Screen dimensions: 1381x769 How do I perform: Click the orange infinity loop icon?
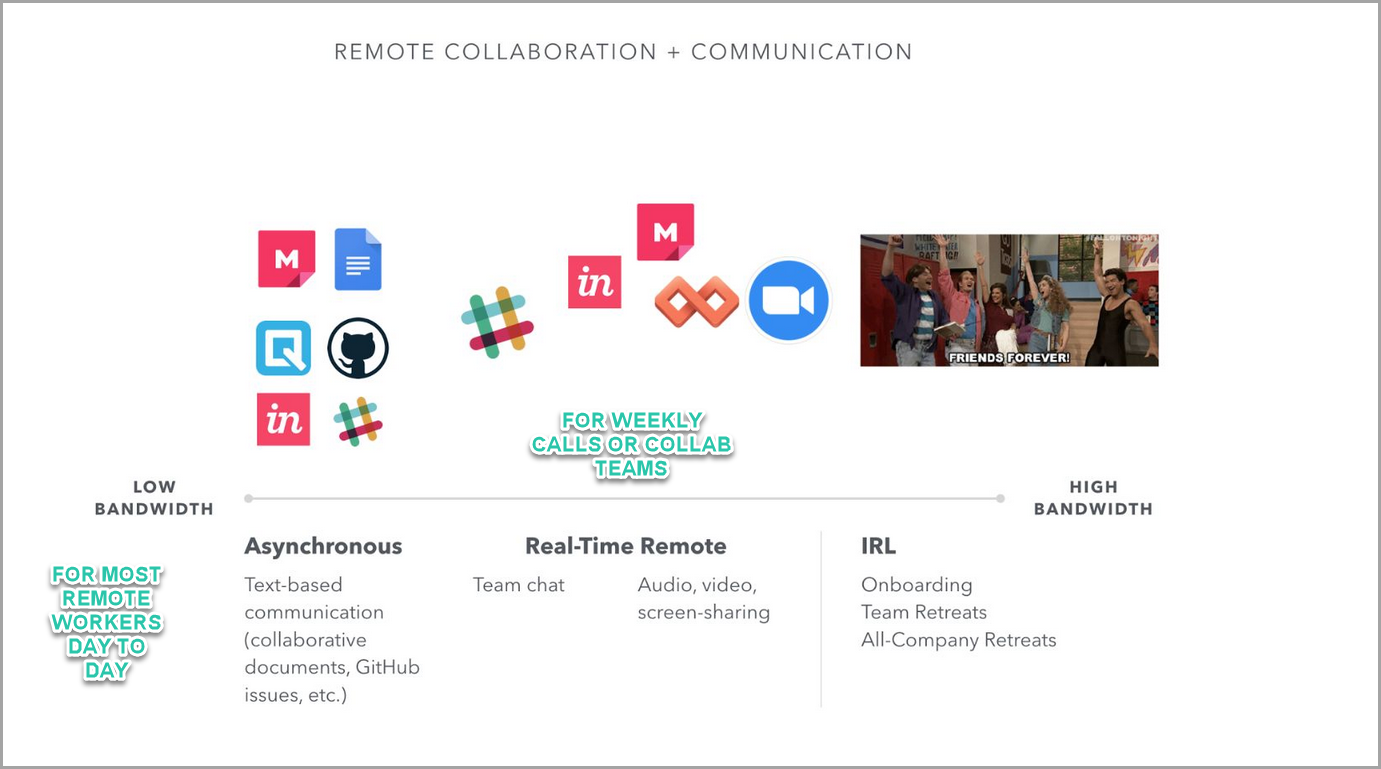coord(697,301)
